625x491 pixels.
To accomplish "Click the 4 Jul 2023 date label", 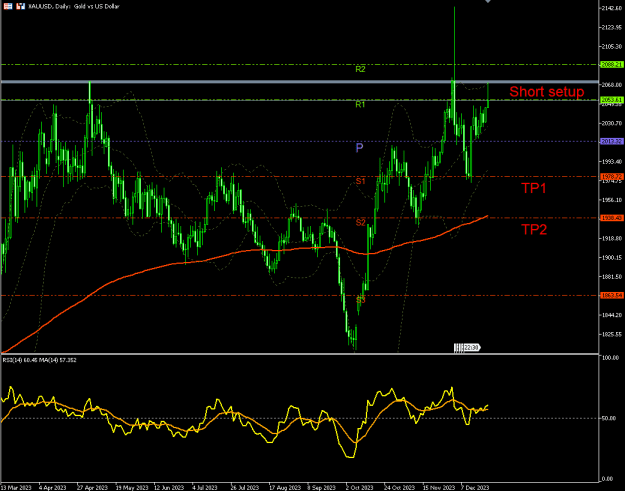I will click(204, 488).
